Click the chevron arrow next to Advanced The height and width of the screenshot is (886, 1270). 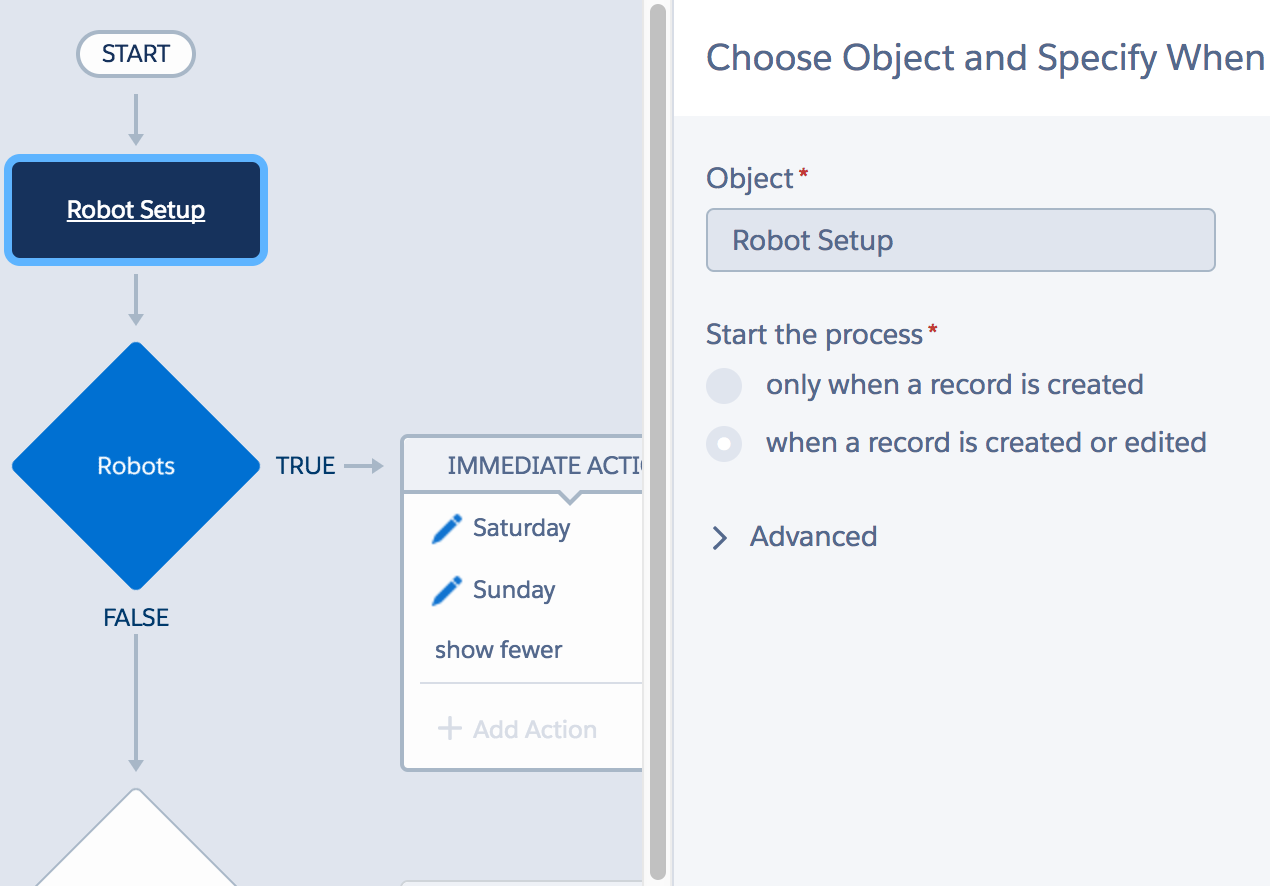[719, 538]
